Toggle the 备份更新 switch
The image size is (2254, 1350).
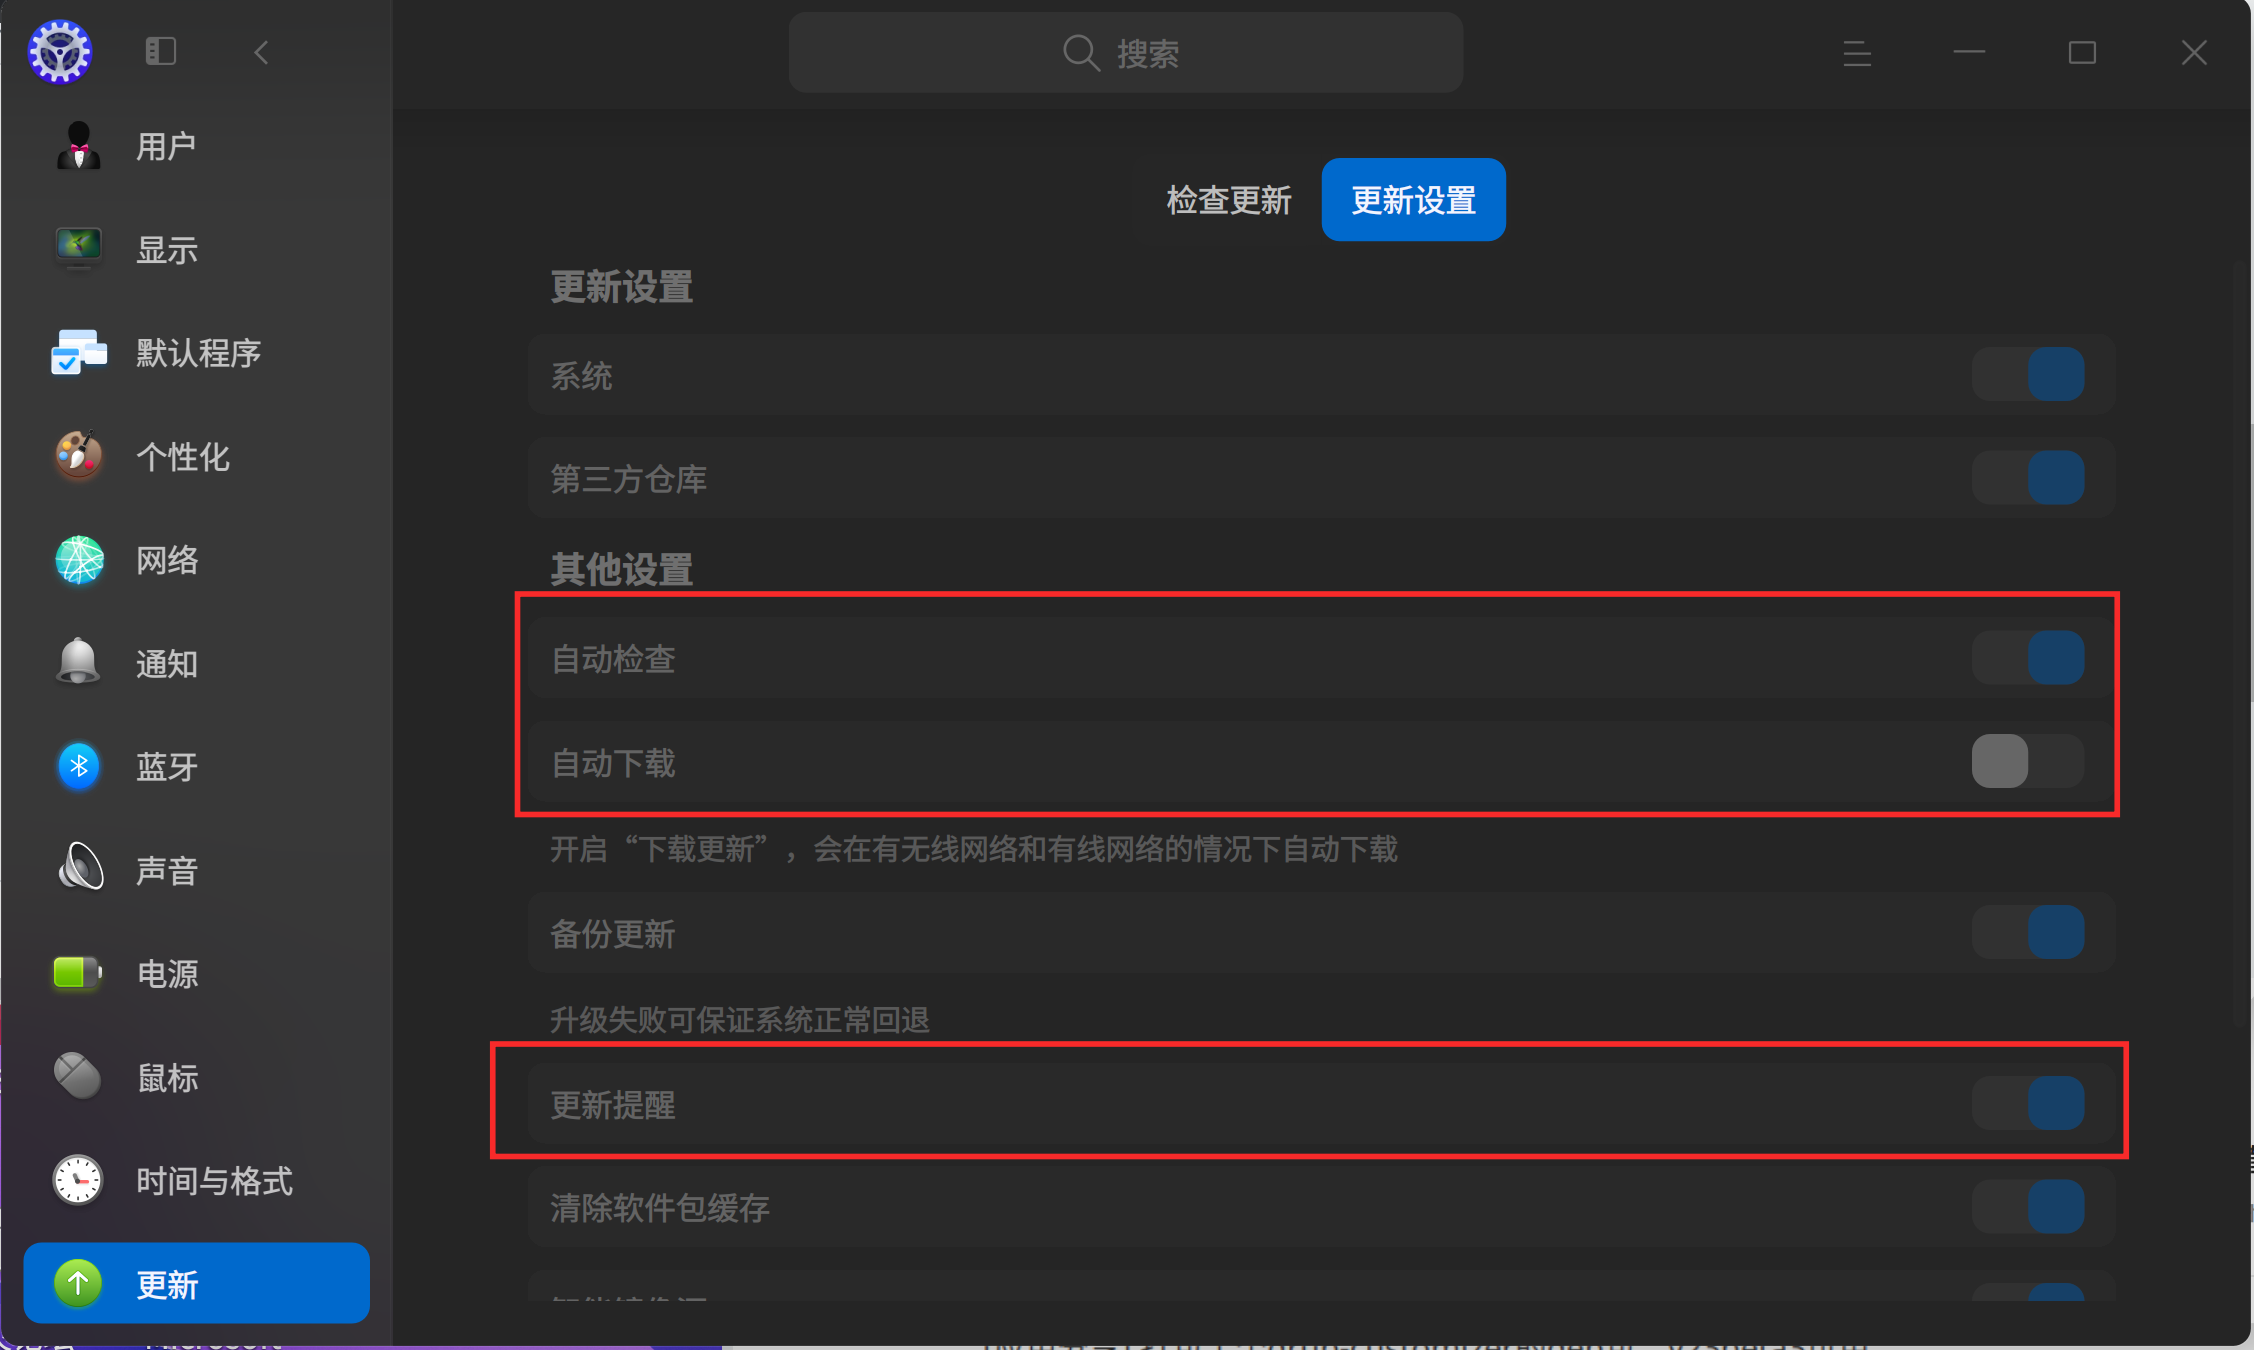pyautogui.click(x=2028, y=933)
